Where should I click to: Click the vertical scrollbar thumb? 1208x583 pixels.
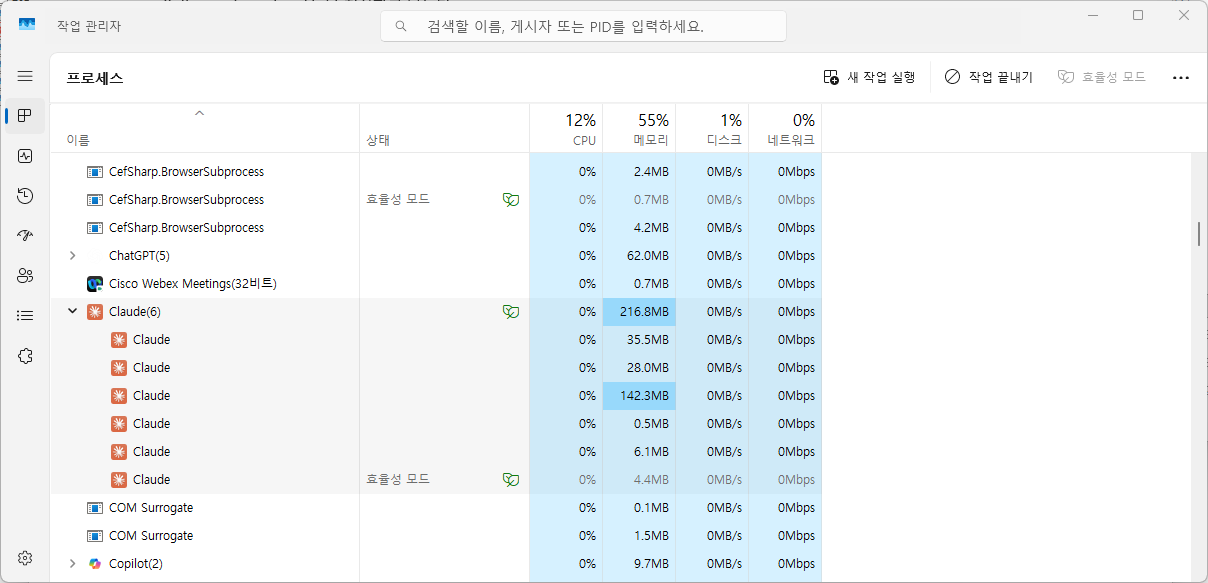click(x=1199, y=233)
